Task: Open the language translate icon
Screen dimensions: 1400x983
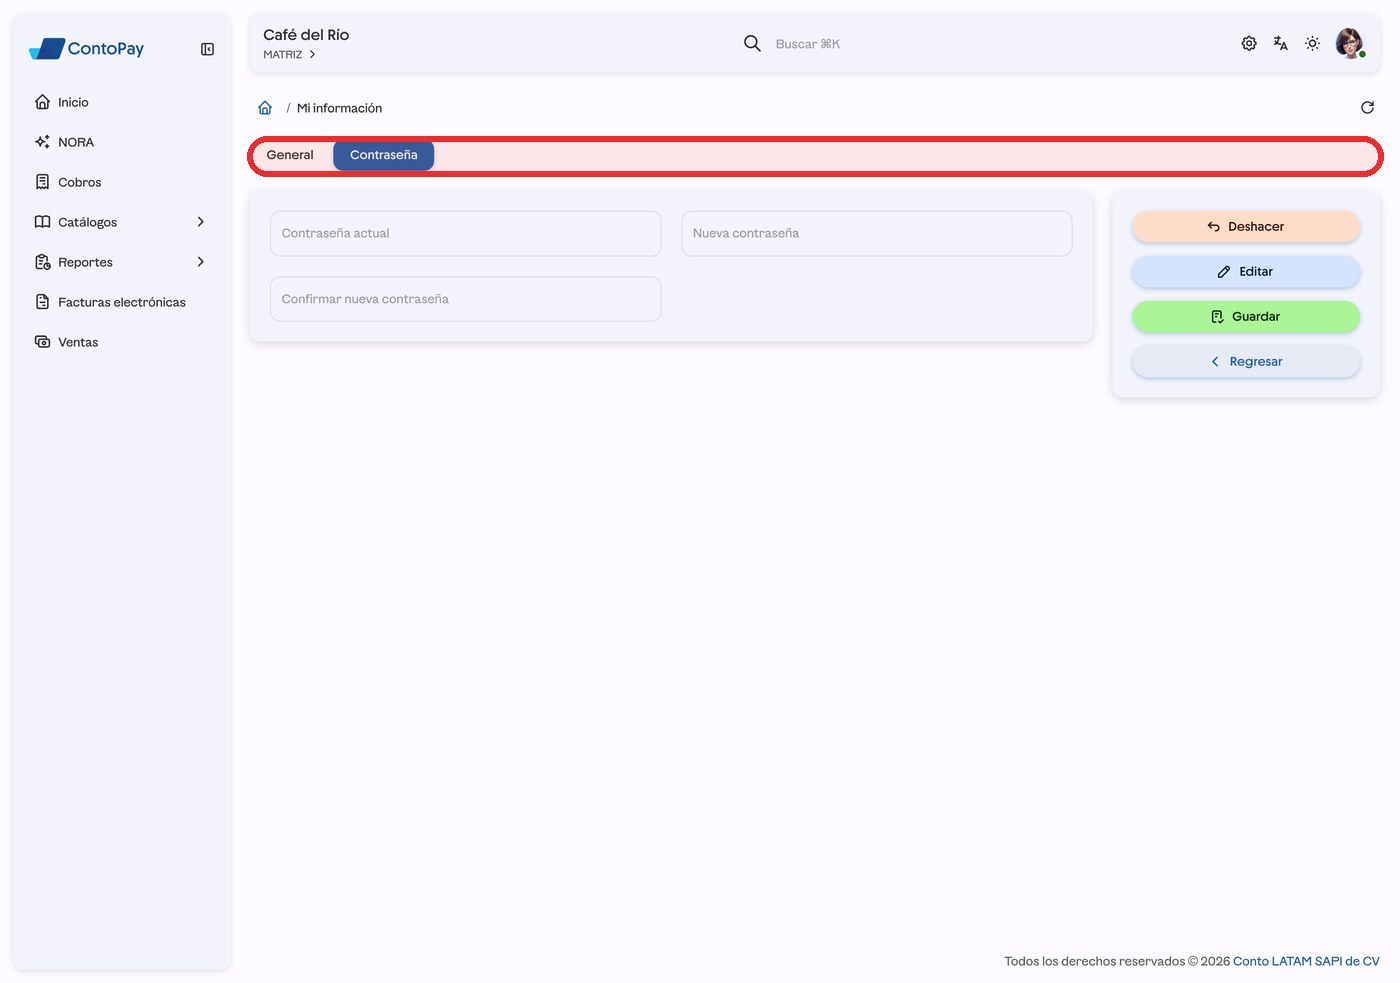Action: (x=1280, y=43)
